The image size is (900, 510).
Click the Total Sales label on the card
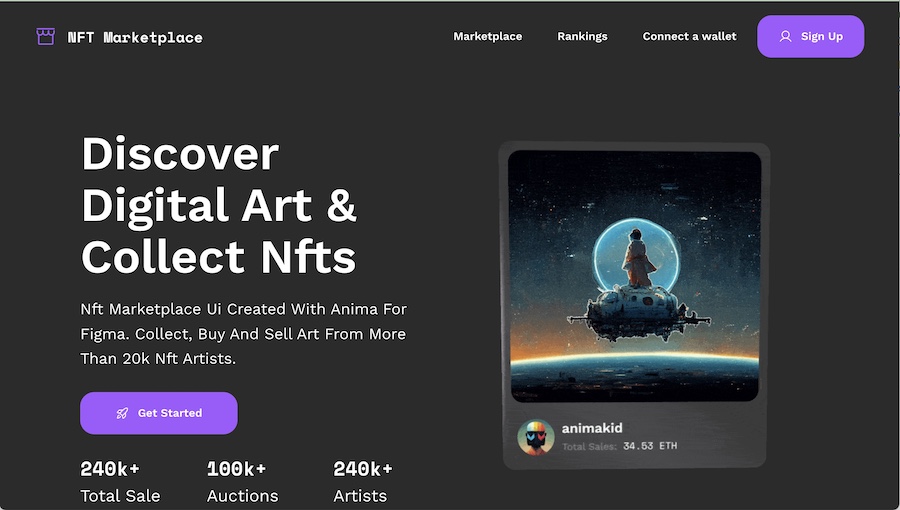click(x=589, y=446)
